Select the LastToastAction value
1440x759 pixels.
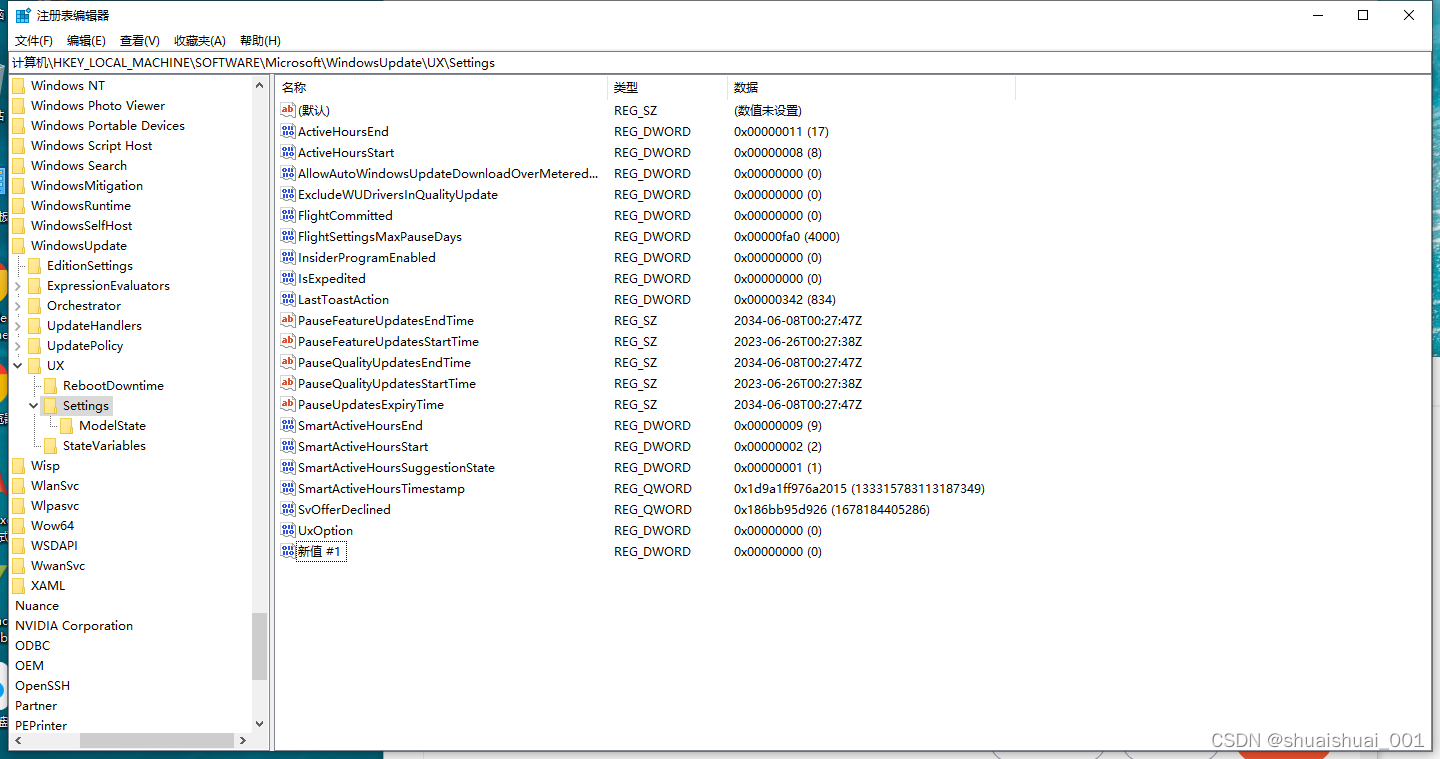pyautogui.click(x=343, y=299)
